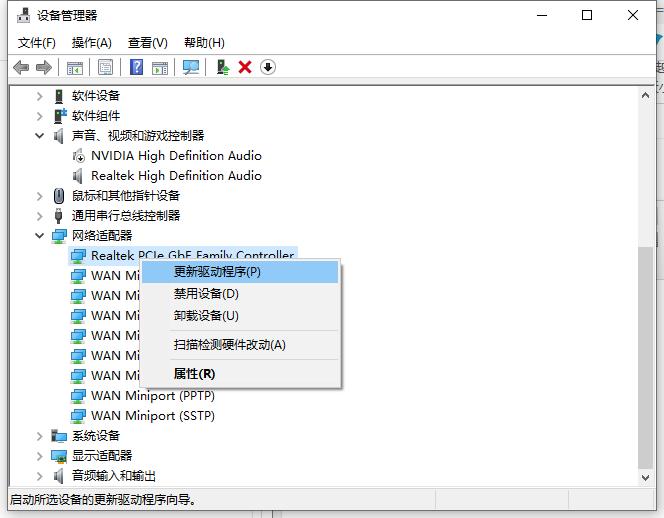Choose 属性(R) from context menu

(240, 374)
